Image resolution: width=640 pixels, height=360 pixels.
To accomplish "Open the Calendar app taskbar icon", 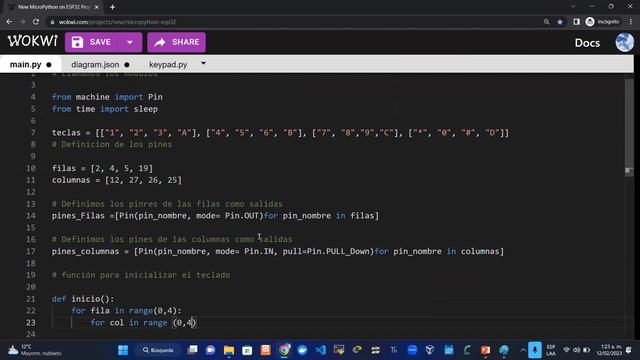I will tap(449, 350).
